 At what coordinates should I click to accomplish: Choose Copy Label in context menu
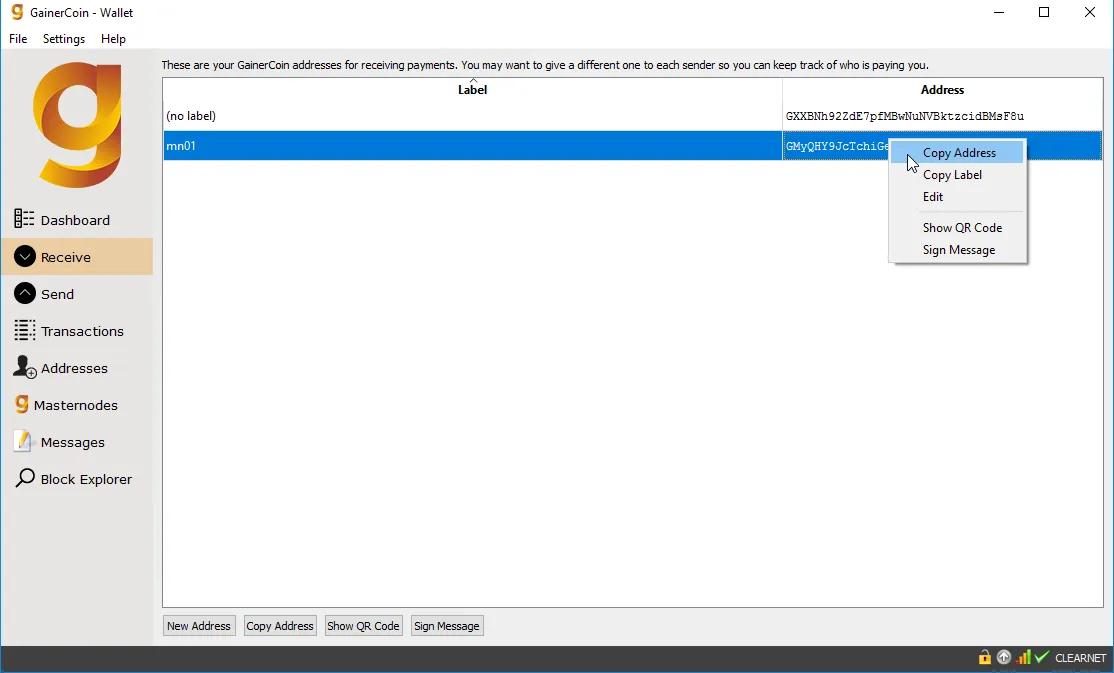[x=958, y=174]
